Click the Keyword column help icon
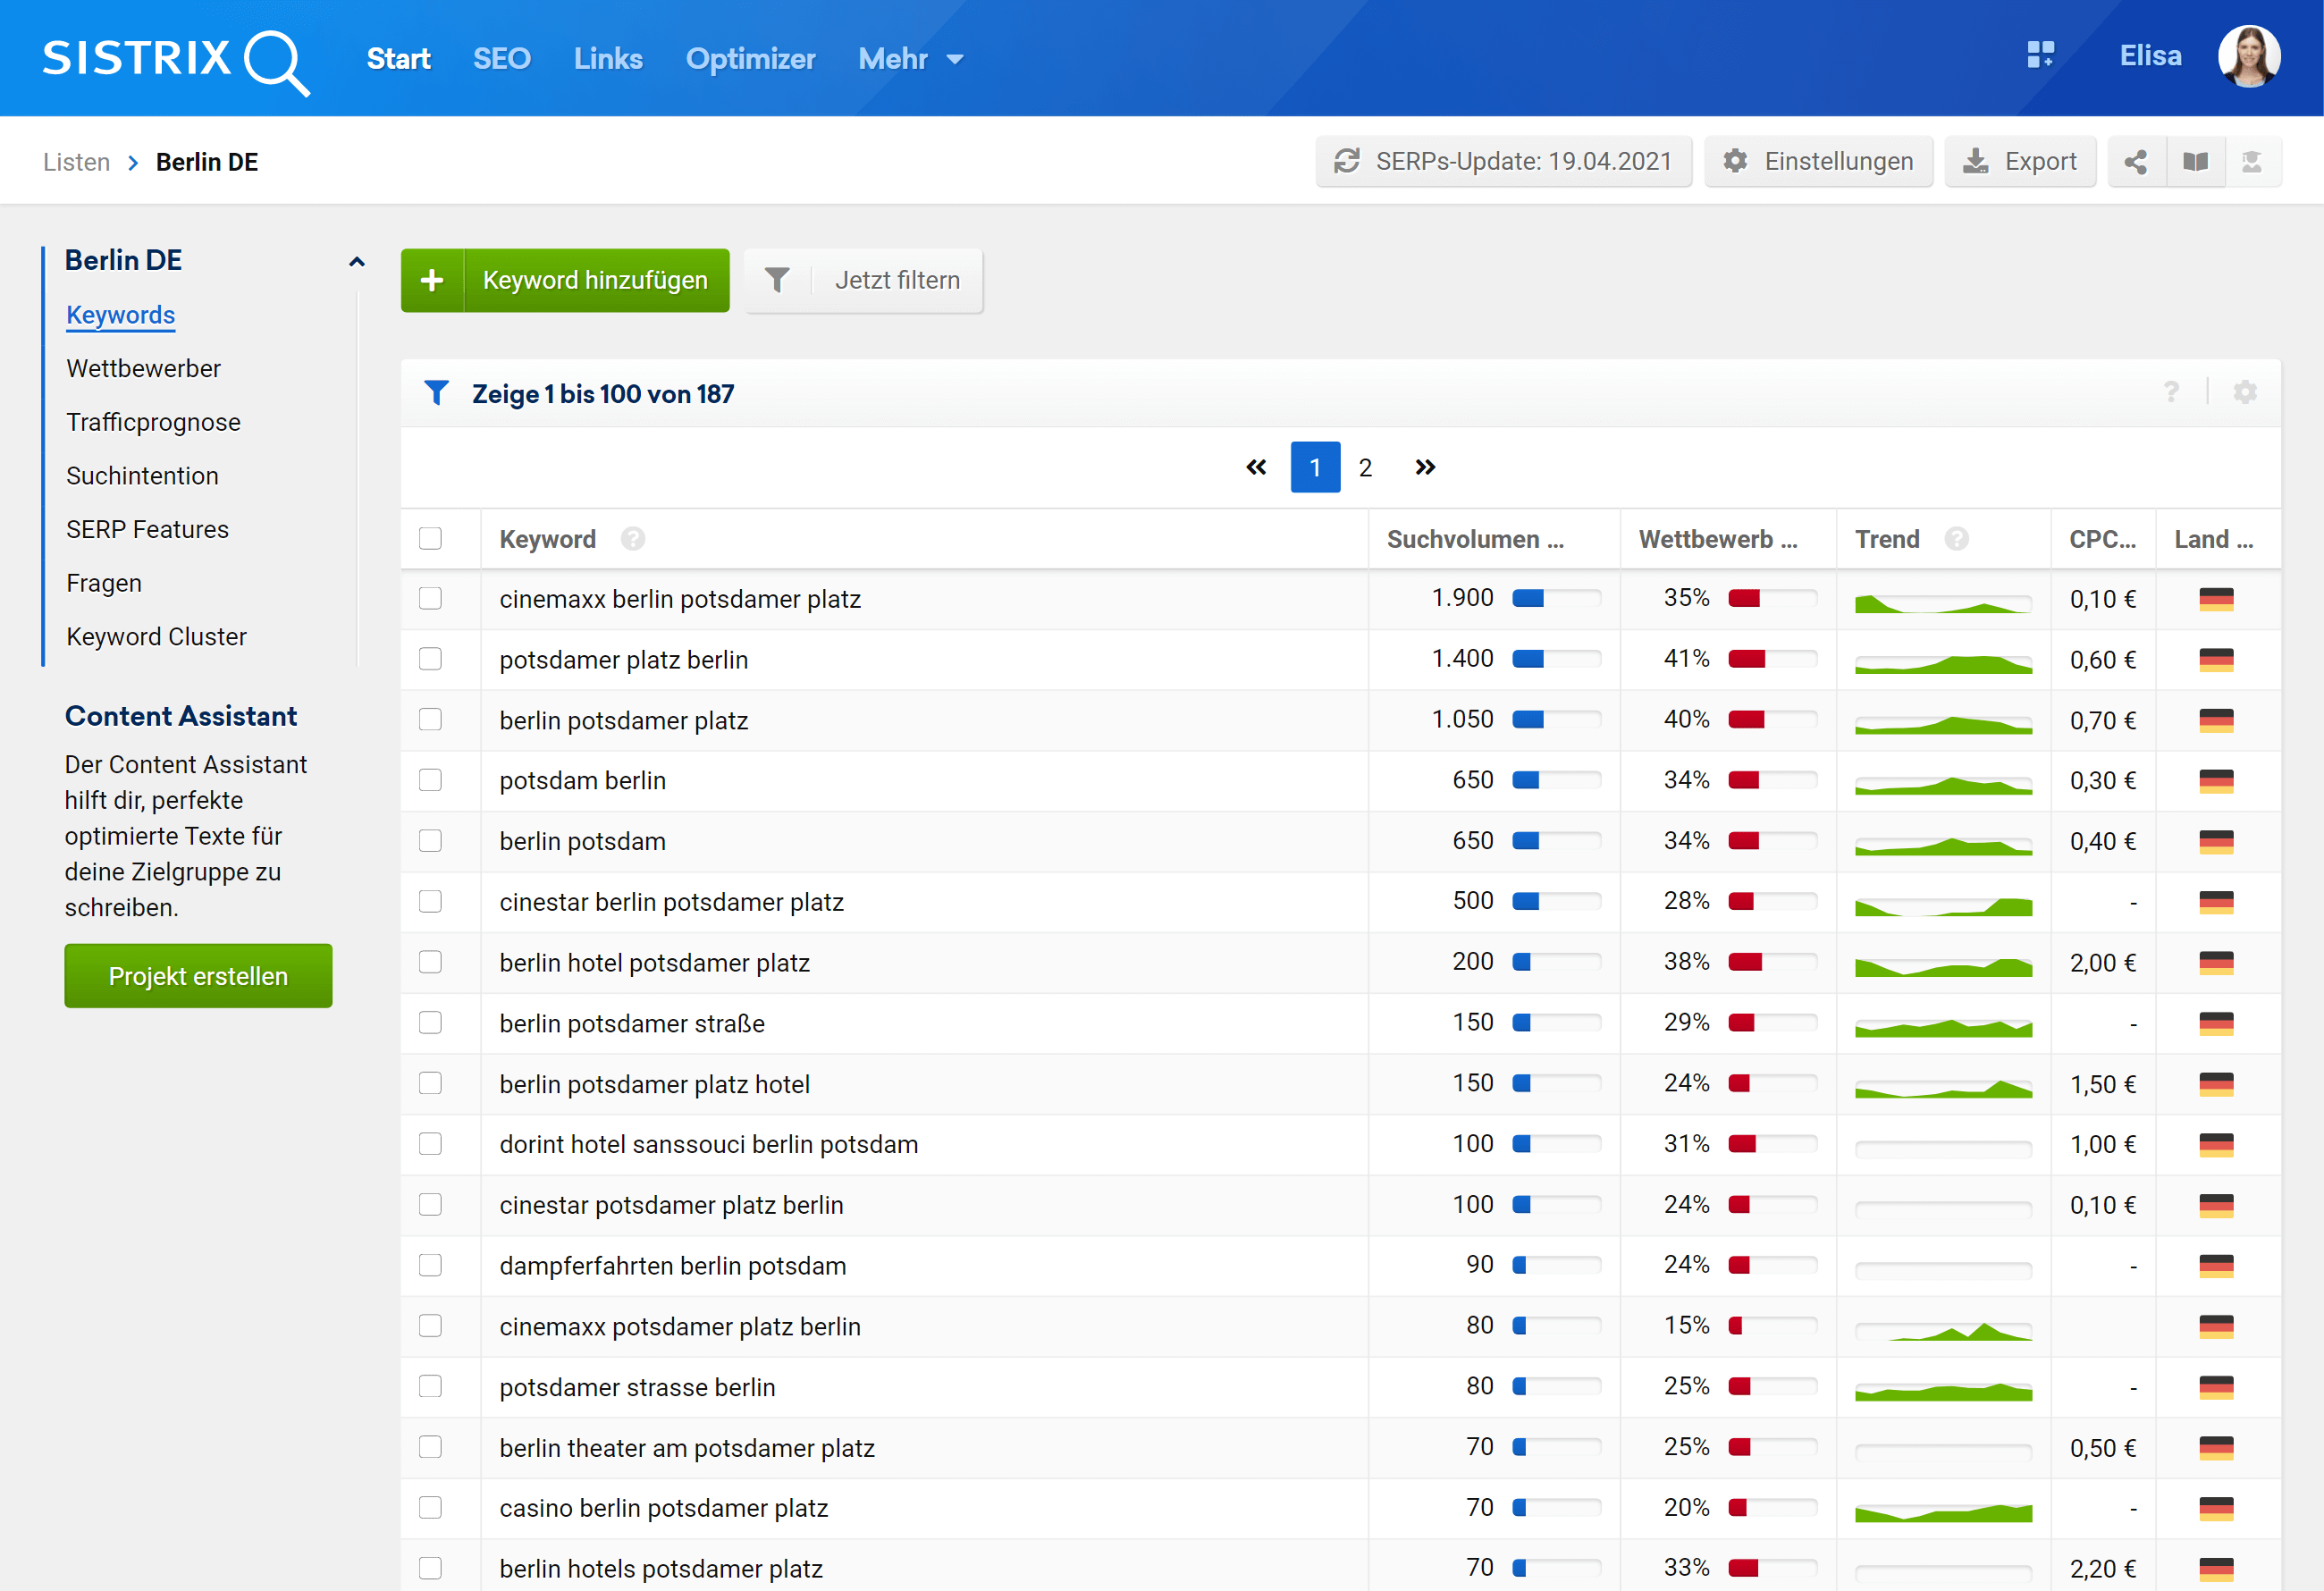2324x1591 pixels. point(632,539)
